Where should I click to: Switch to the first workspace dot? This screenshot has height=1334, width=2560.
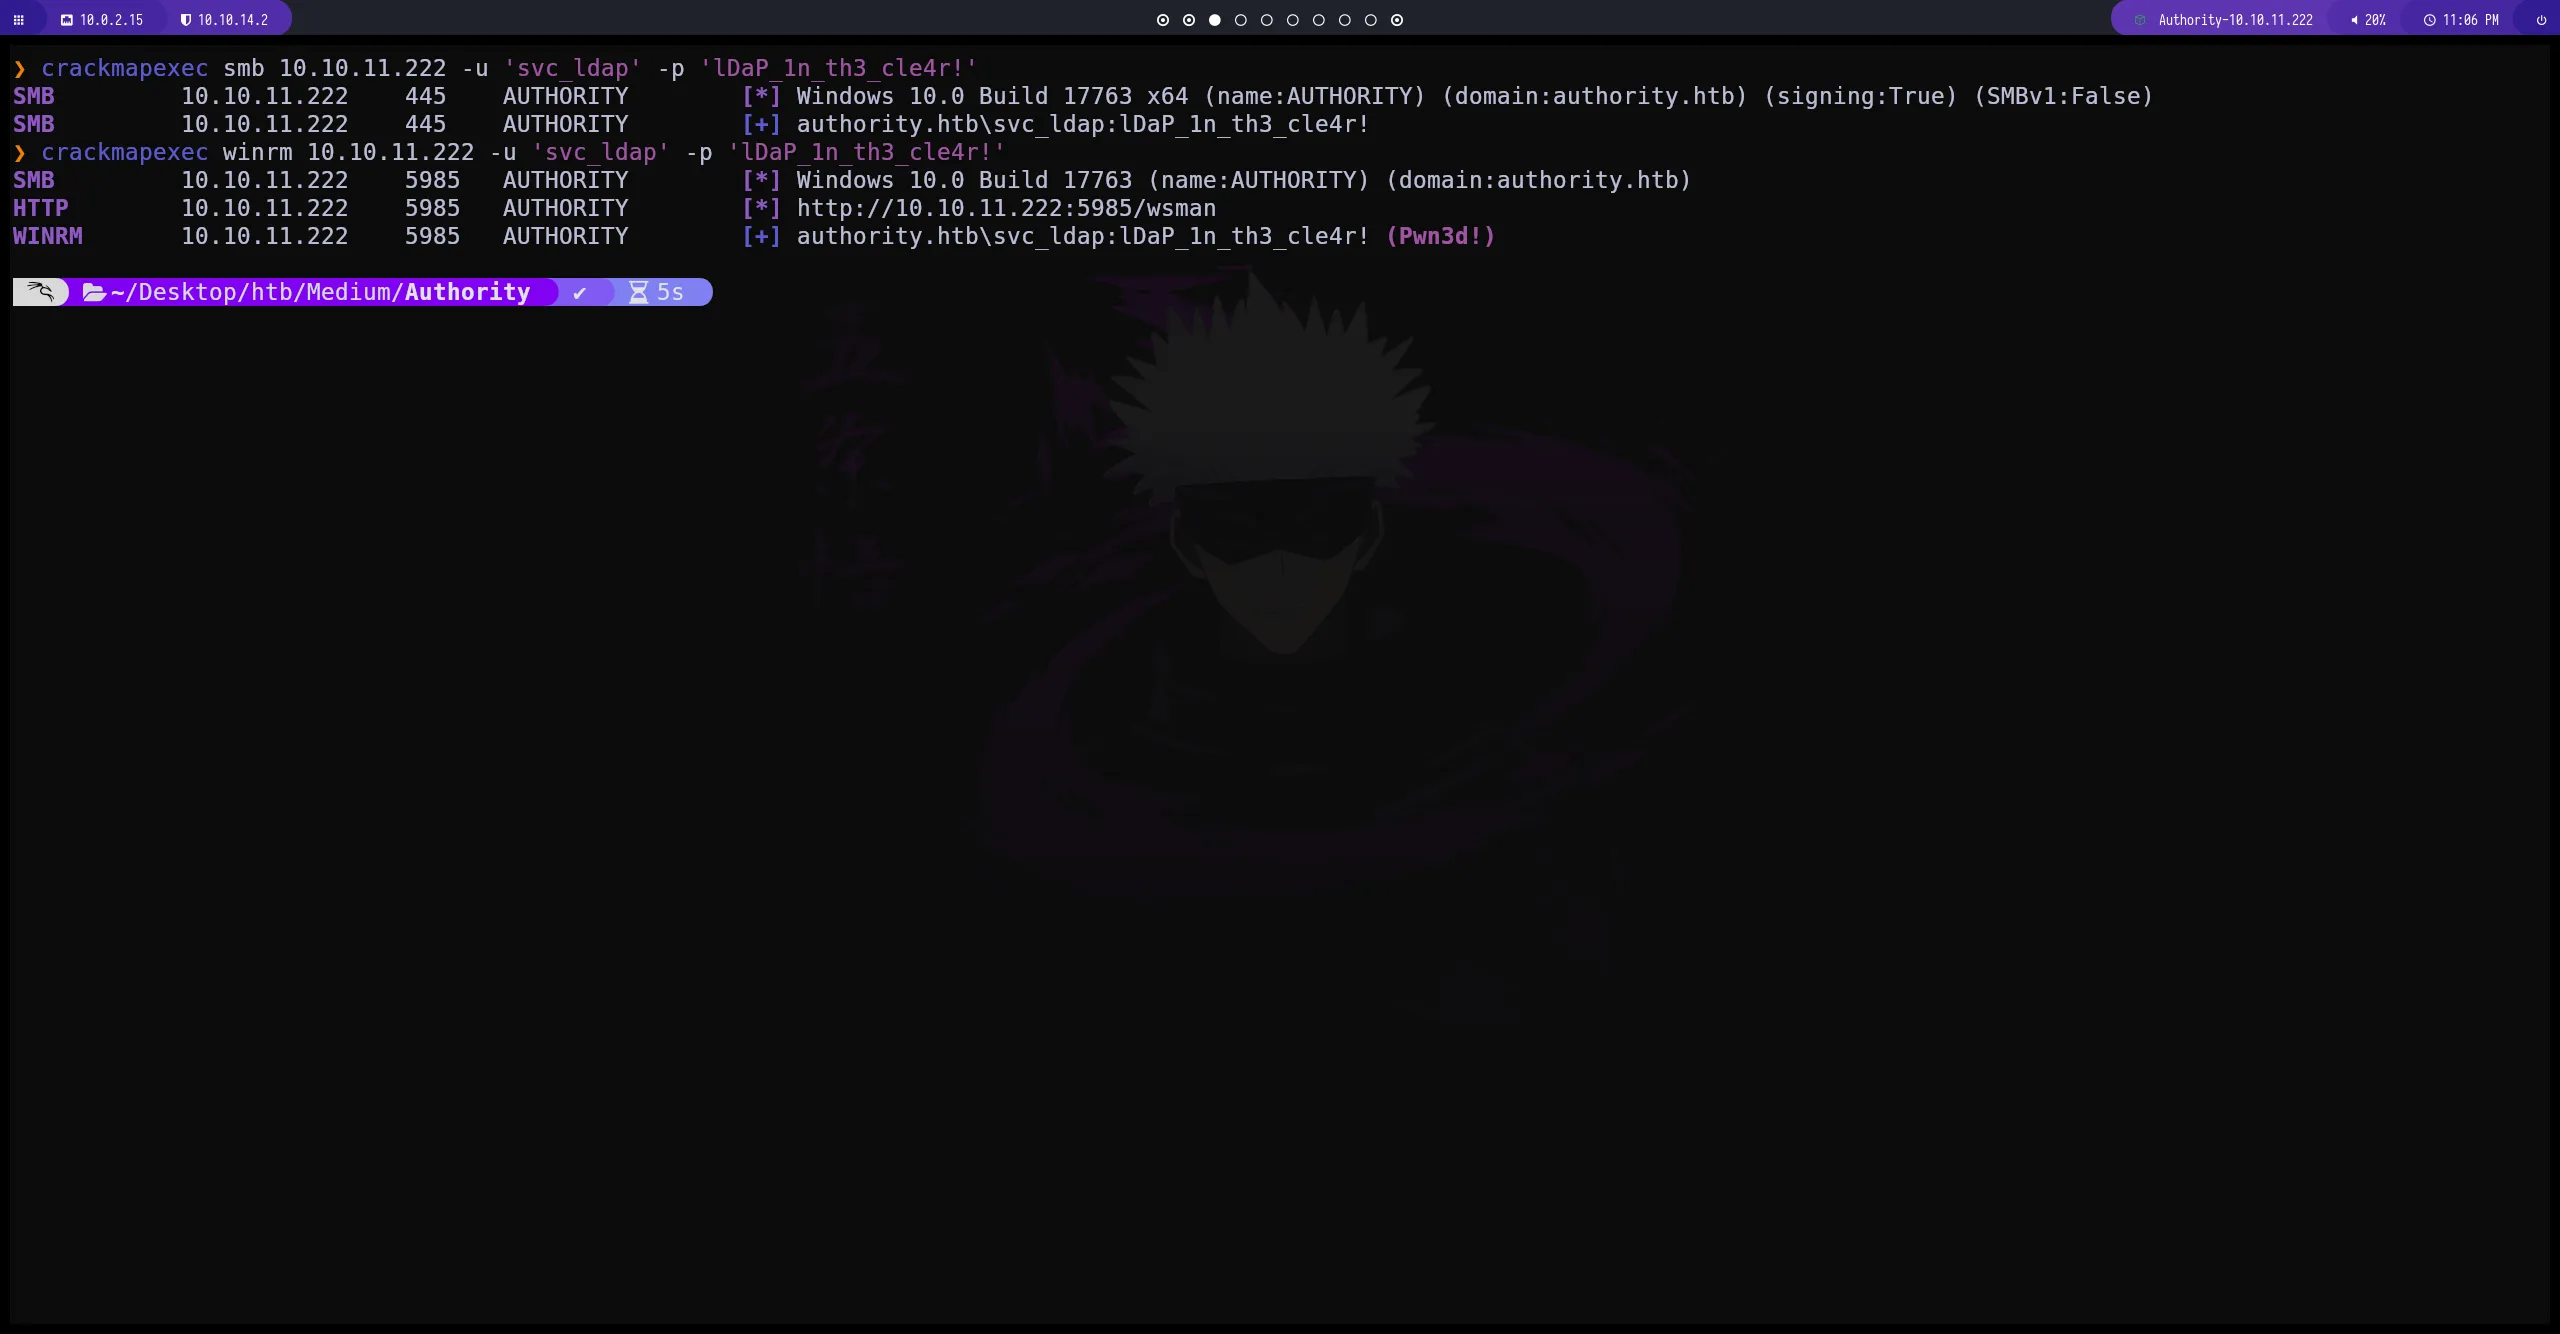tap(1163, 20)
